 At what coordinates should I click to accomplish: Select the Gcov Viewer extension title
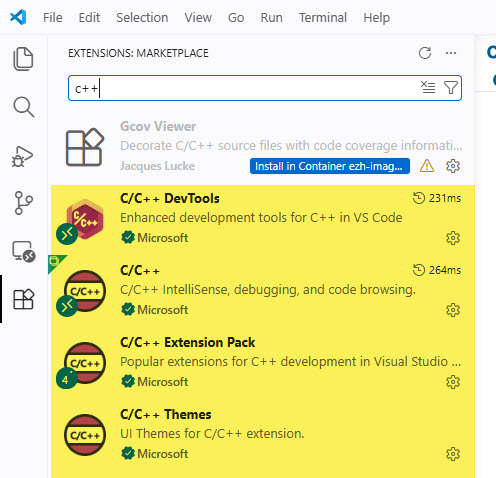158,126
